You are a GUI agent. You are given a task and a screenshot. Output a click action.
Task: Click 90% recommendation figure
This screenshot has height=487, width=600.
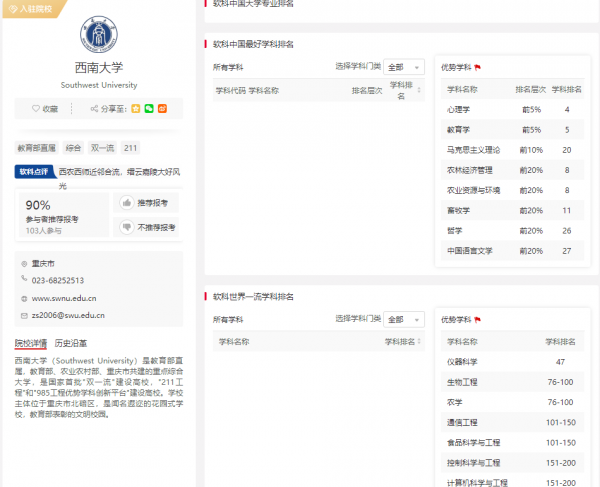tap(38, 205)
